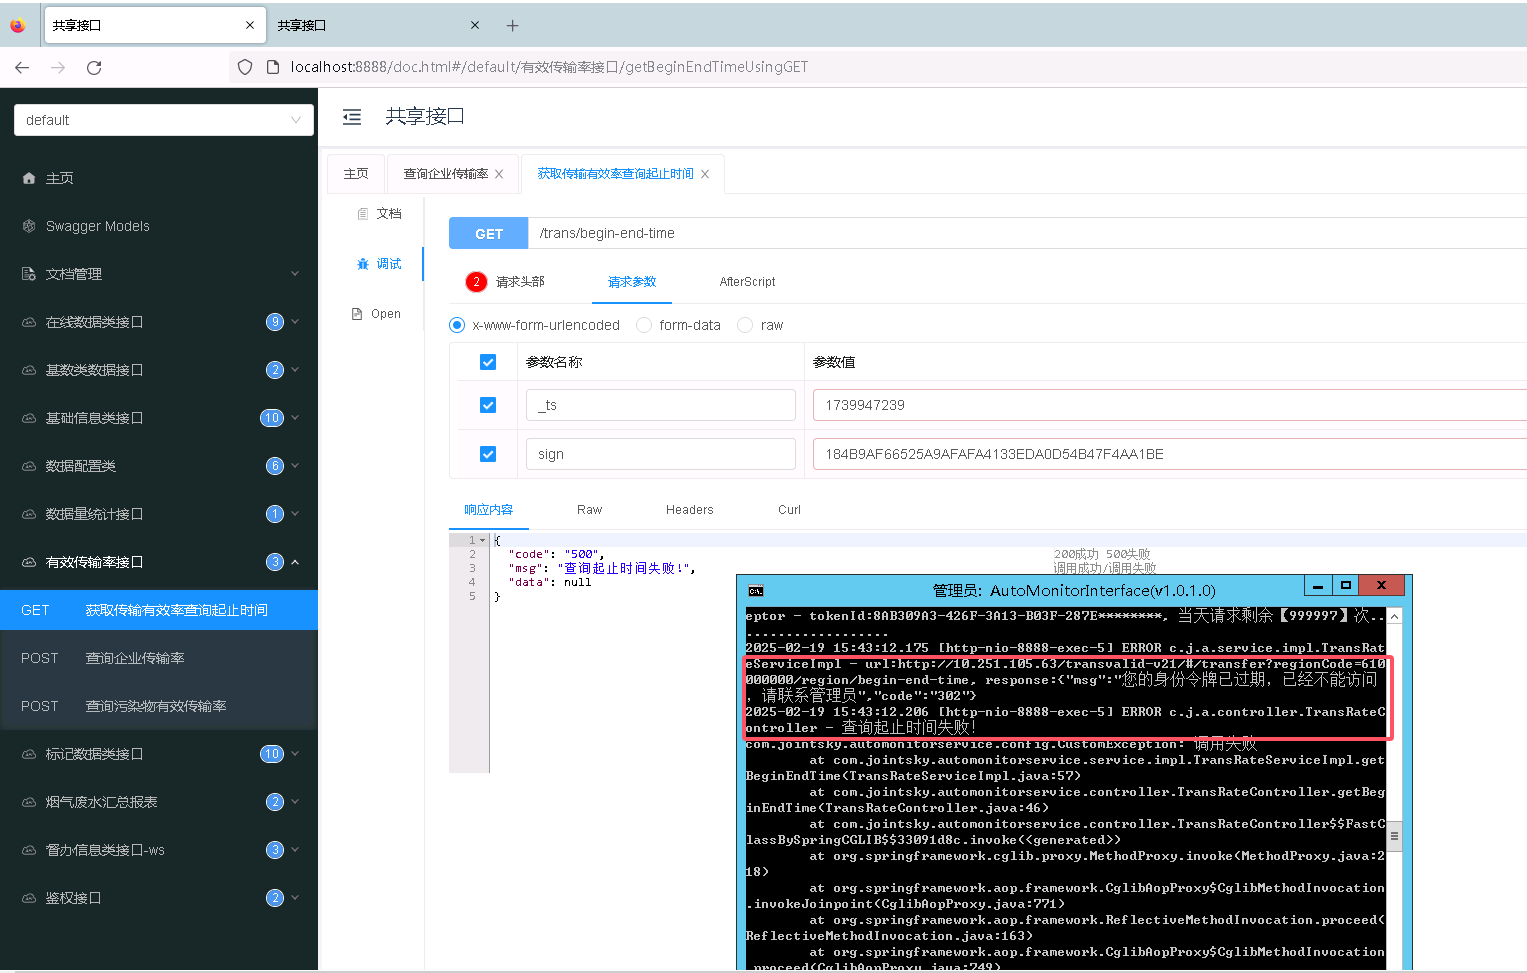Image resolution: width=1527 pixels, height=973 pixels.
Task: Switch to the Curl response tab
Action: click(x=789, y=510)
